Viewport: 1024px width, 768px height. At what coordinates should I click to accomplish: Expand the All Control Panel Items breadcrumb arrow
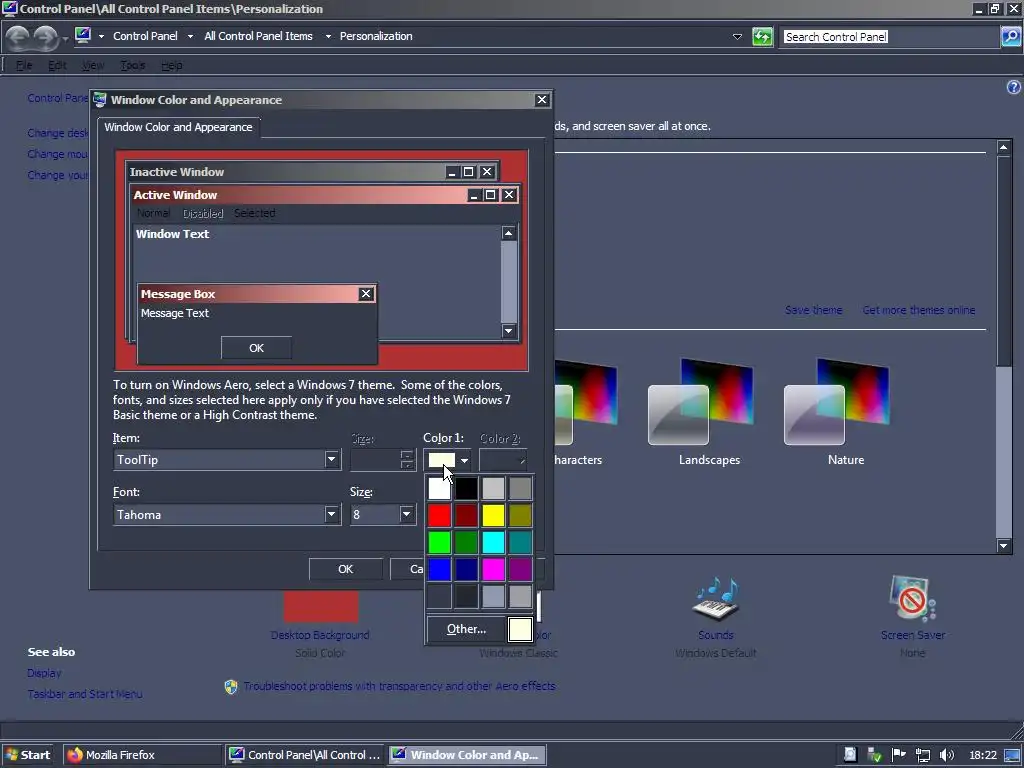(328, 37)
